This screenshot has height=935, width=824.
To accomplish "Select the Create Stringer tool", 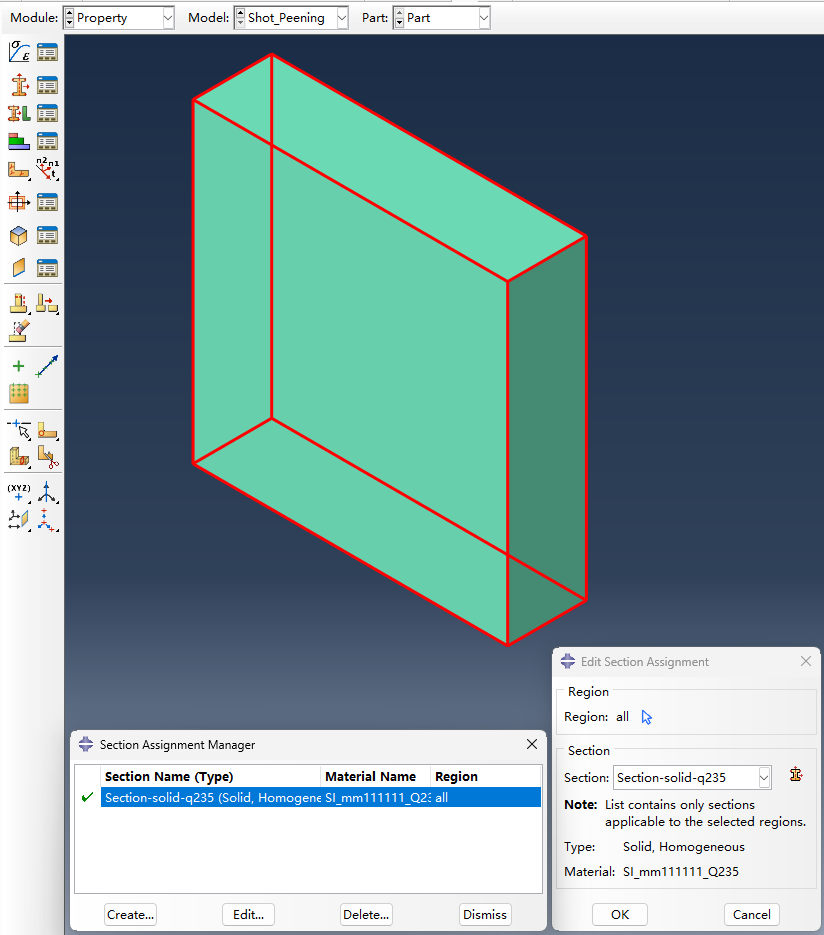I will pyautogui.click(x=19, y=268).
